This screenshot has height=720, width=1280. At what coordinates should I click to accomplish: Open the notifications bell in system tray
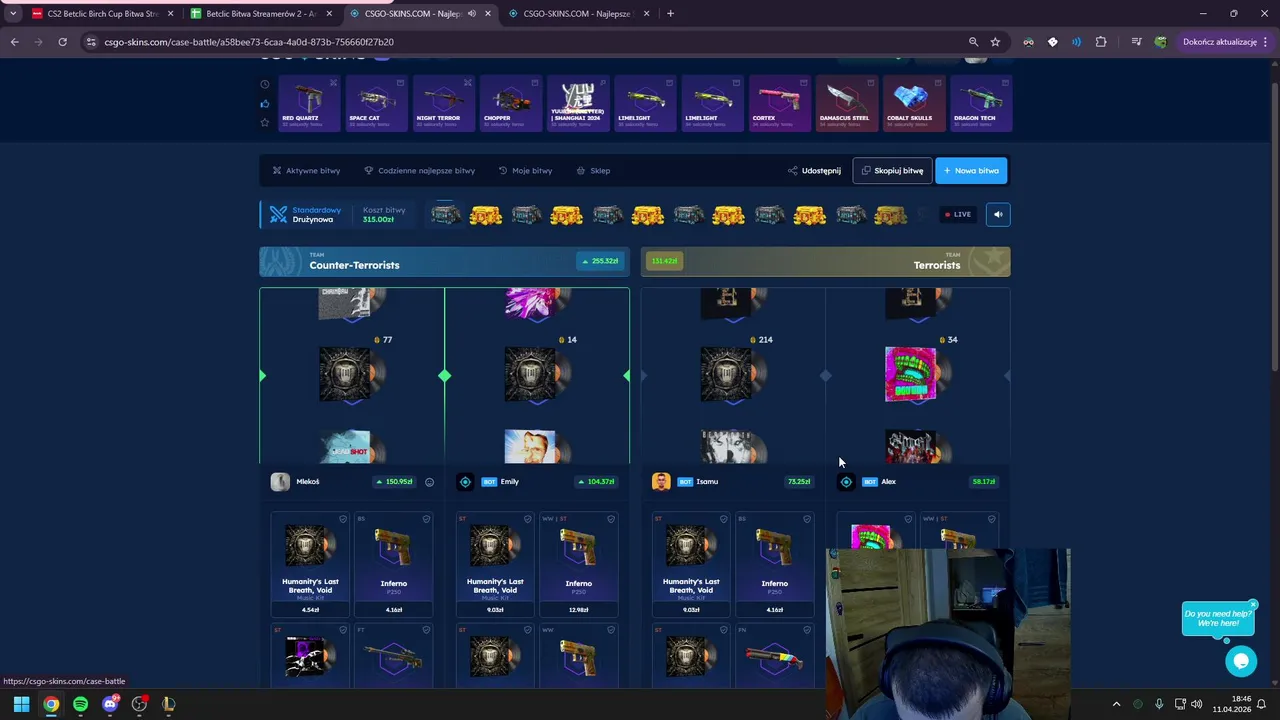1261,704
